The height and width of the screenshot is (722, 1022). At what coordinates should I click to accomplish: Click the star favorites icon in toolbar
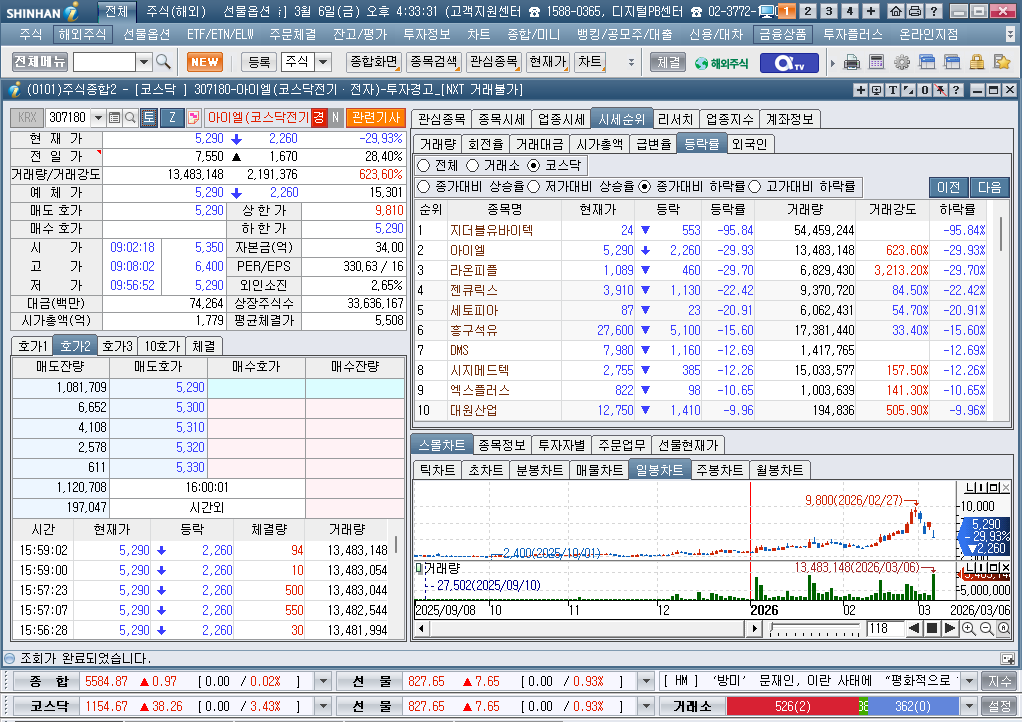tap(1002, 63)
